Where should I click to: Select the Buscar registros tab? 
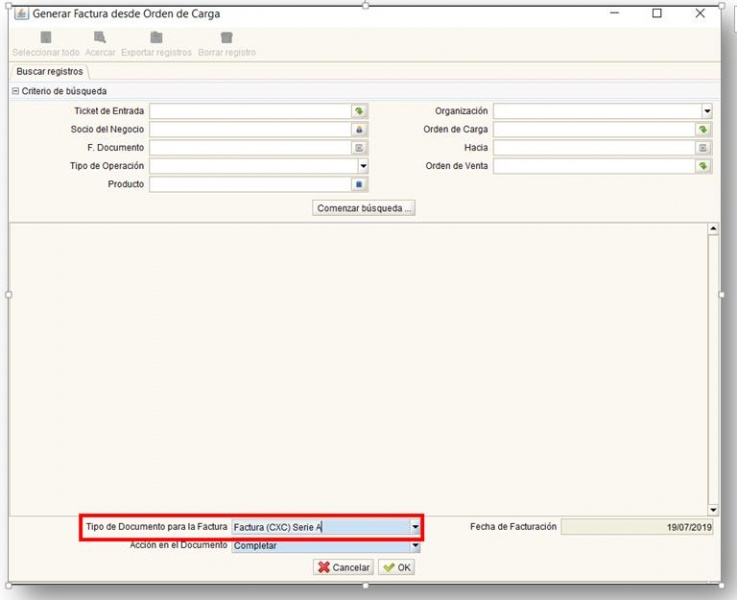point(50,72)
